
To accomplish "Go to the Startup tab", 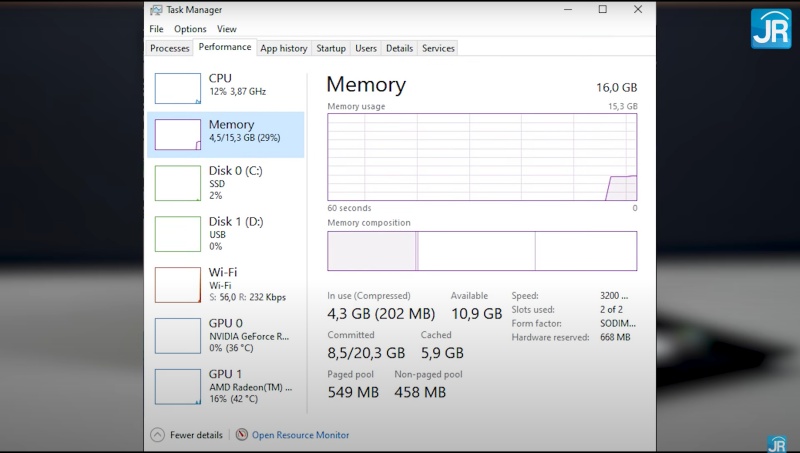I will pyautogui.click(x=330, y=48).
